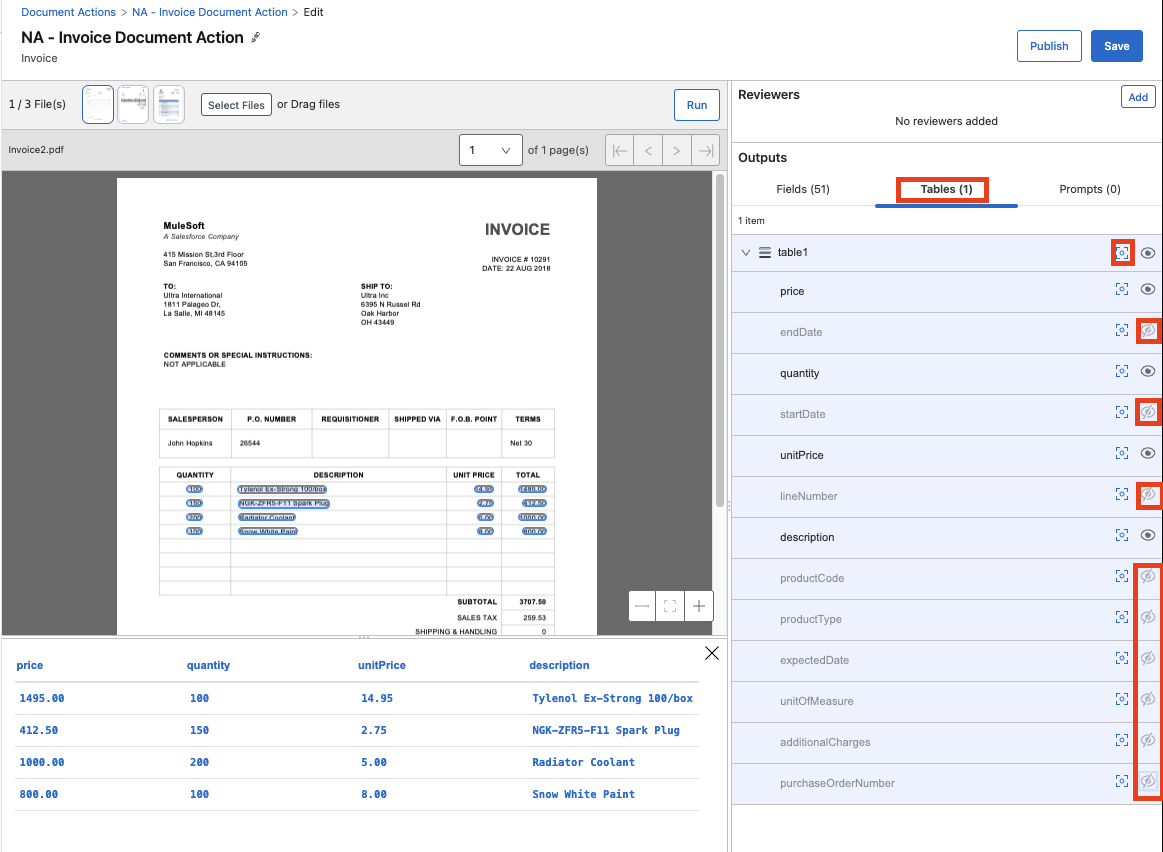Click the locate icon for unitPrice row
This screenshot has width=1163, height=852.
(1122, 453)
